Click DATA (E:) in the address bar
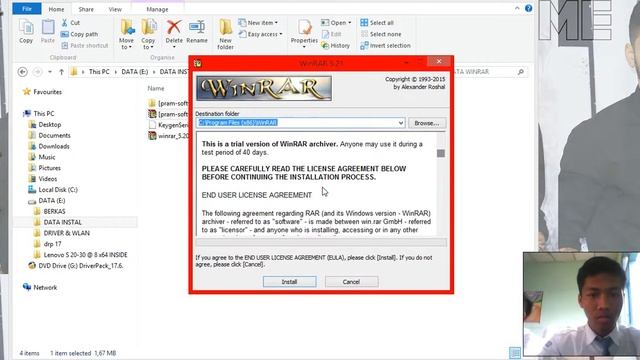 (x=135, y=72)
